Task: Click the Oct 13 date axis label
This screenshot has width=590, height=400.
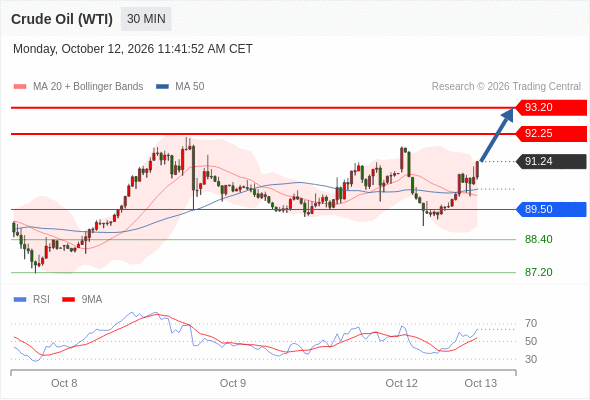Action: coord(481,383)
